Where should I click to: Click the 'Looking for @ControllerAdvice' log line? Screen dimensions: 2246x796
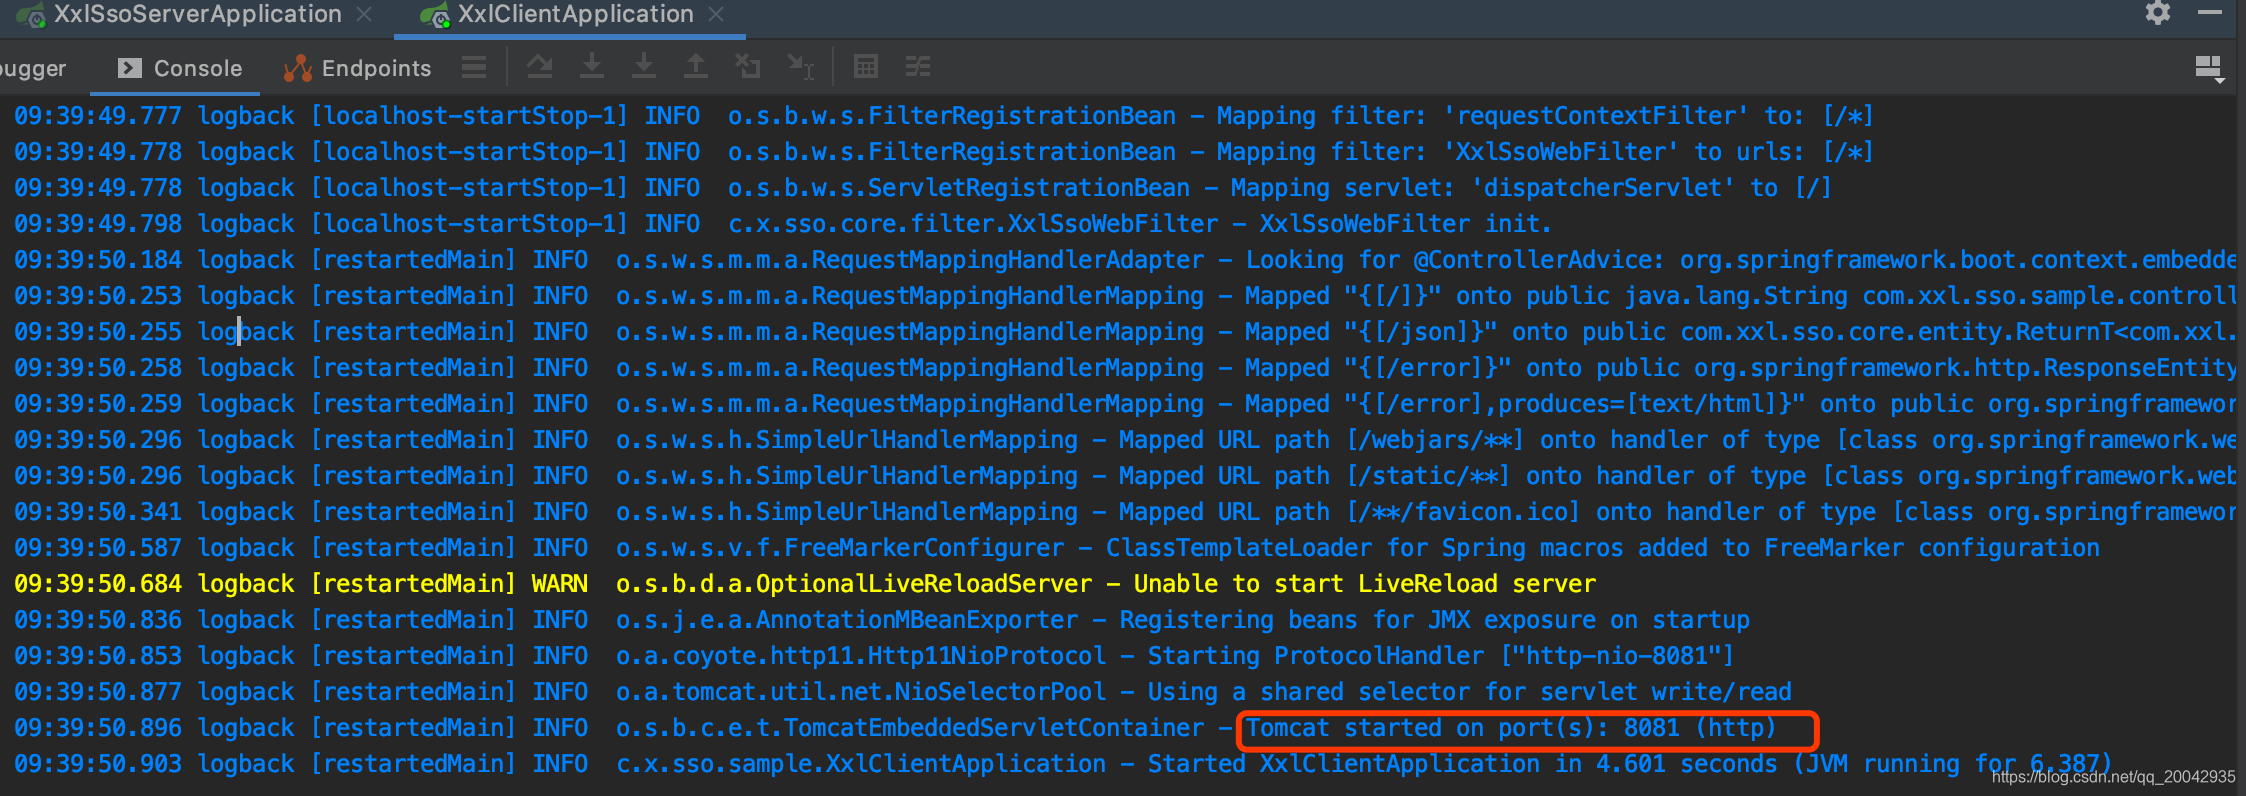(1125, 260)
